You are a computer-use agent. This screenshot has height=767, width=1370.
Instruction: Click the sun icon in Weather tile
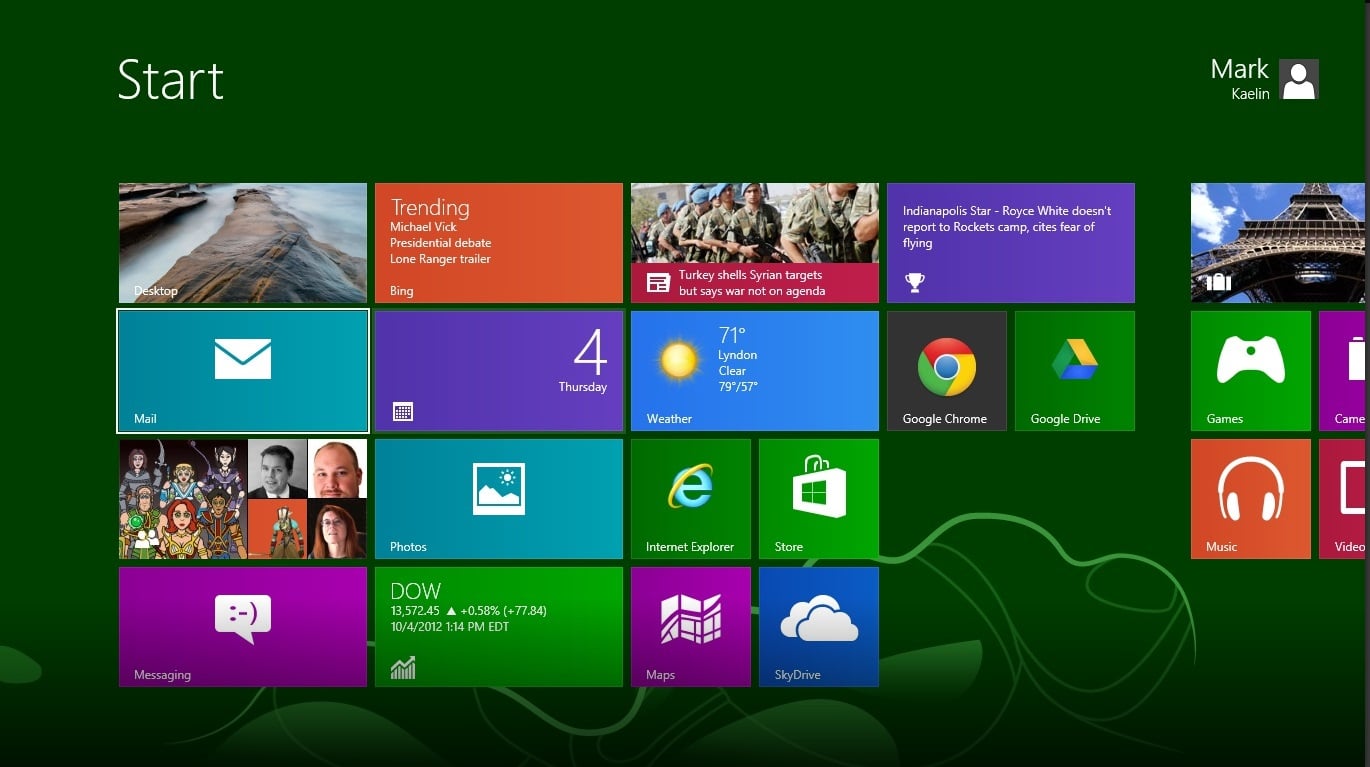[x=679, y=360]
